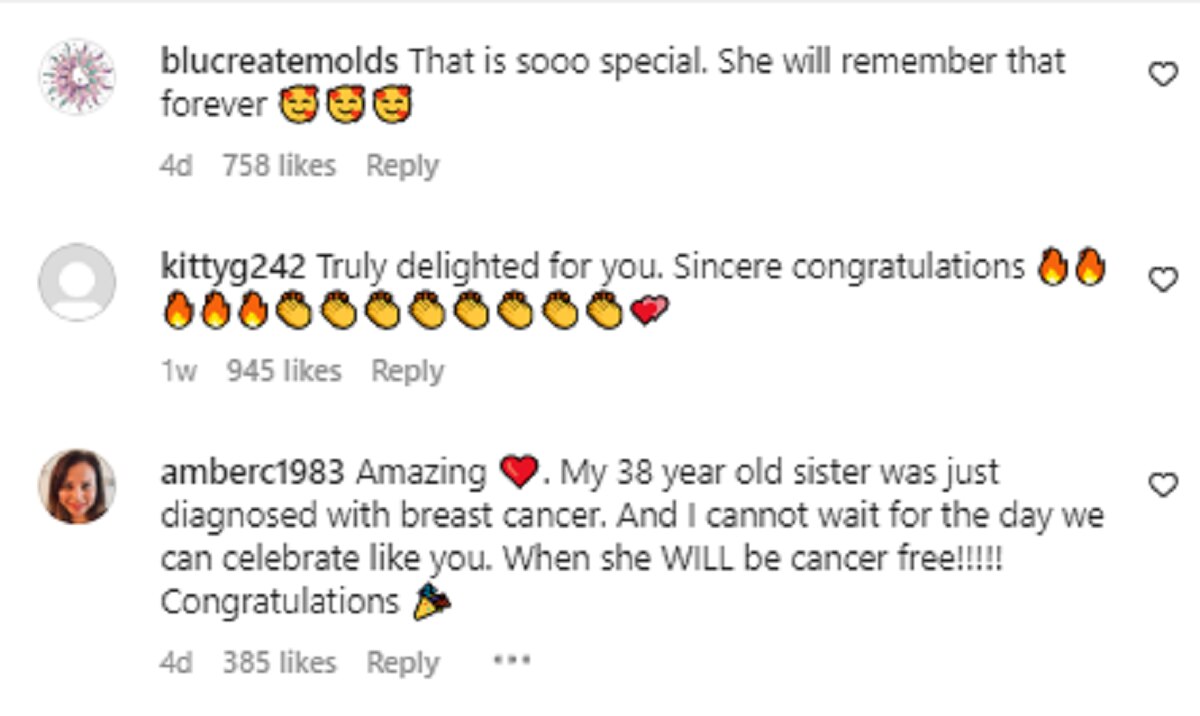The width and height of the screenshot is (1200, 716).
Task: Open kittyg242's default avatar
Action: coord(77,282)
